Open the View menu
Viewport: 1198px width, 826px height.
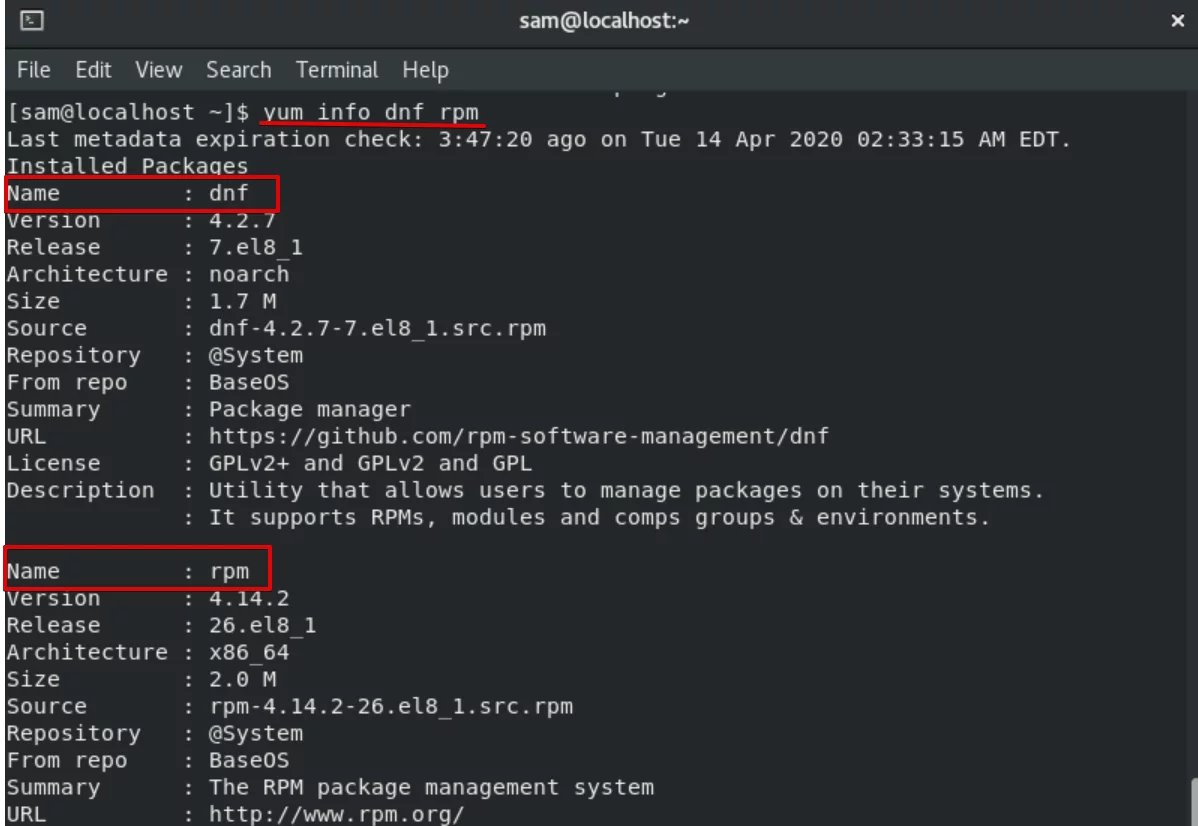coord(159,70)
